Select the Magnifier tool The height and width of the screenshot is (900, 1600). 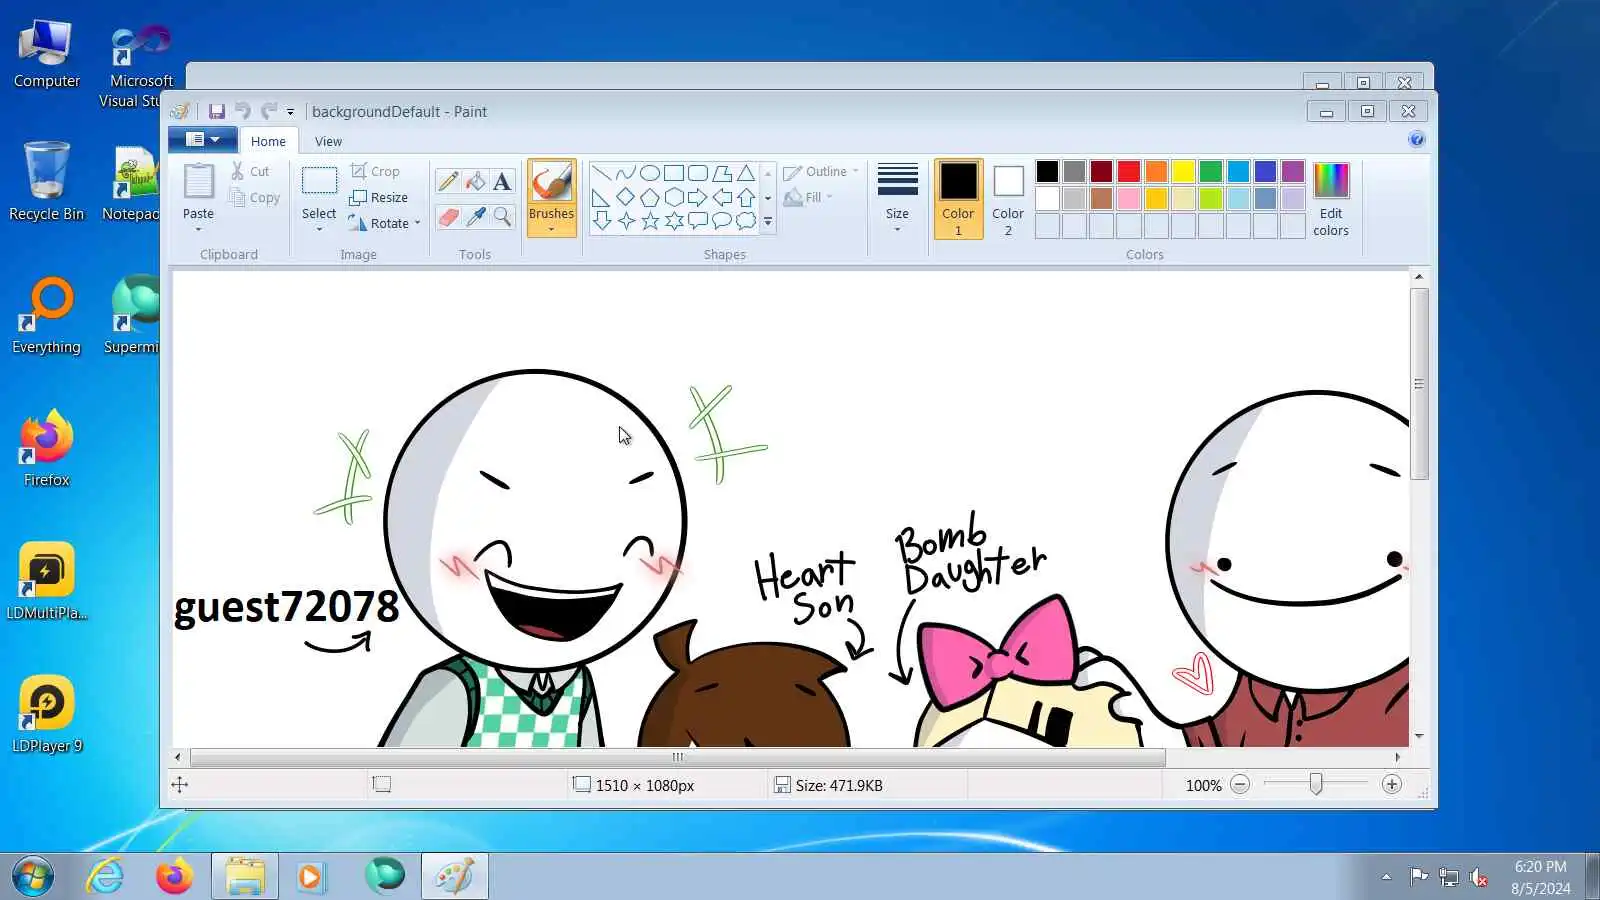coord(502,216)
